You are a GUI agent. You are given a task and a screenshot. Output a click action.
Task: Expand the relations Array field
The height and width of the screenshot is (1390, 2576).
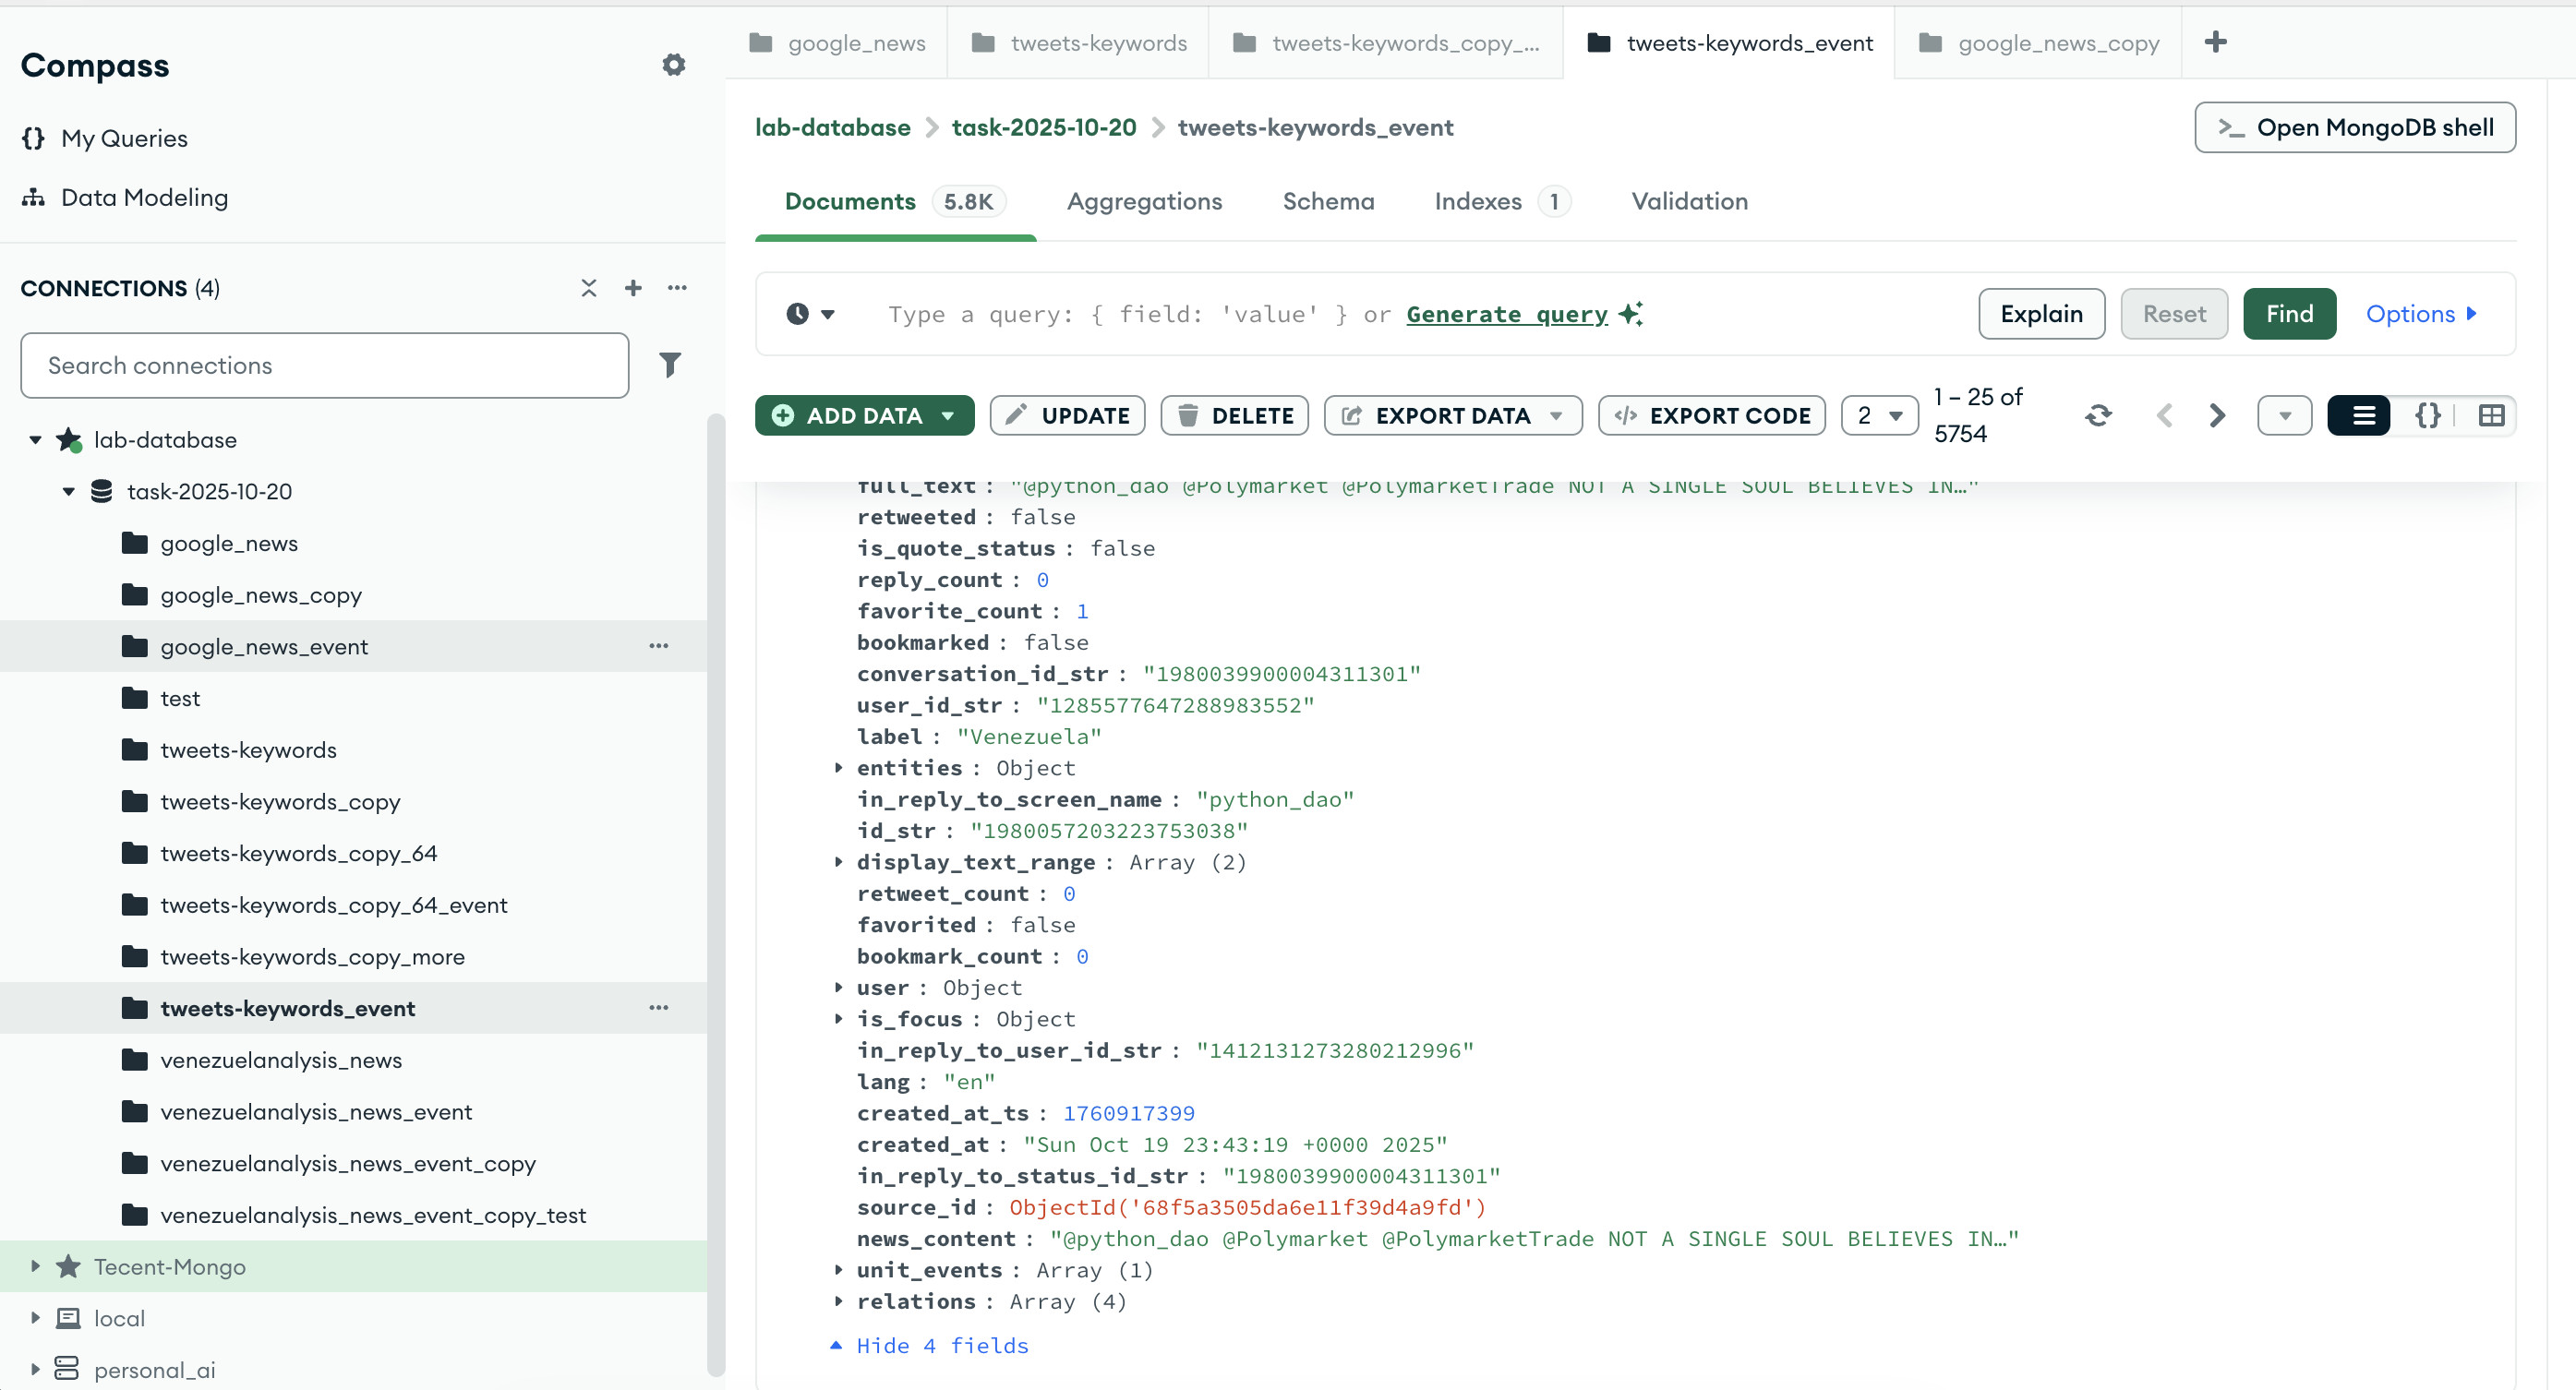point(838,1301)
